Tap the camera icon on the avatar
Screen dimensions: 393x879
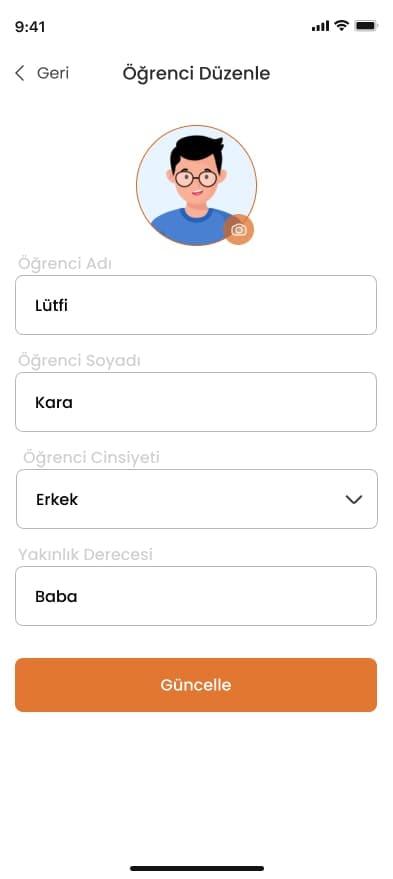click(239, 230)
